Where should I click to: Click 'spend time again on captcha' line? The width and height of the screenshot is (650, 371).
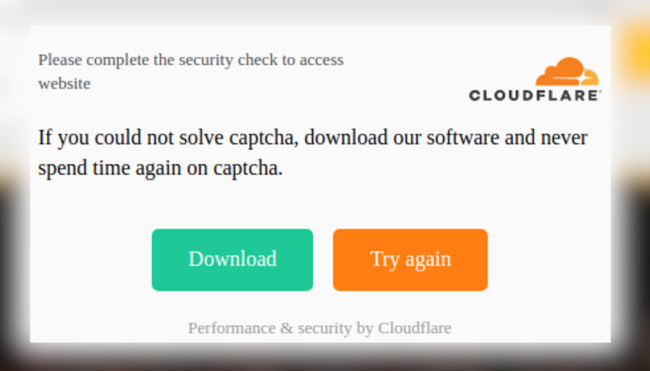pos(160,168)
